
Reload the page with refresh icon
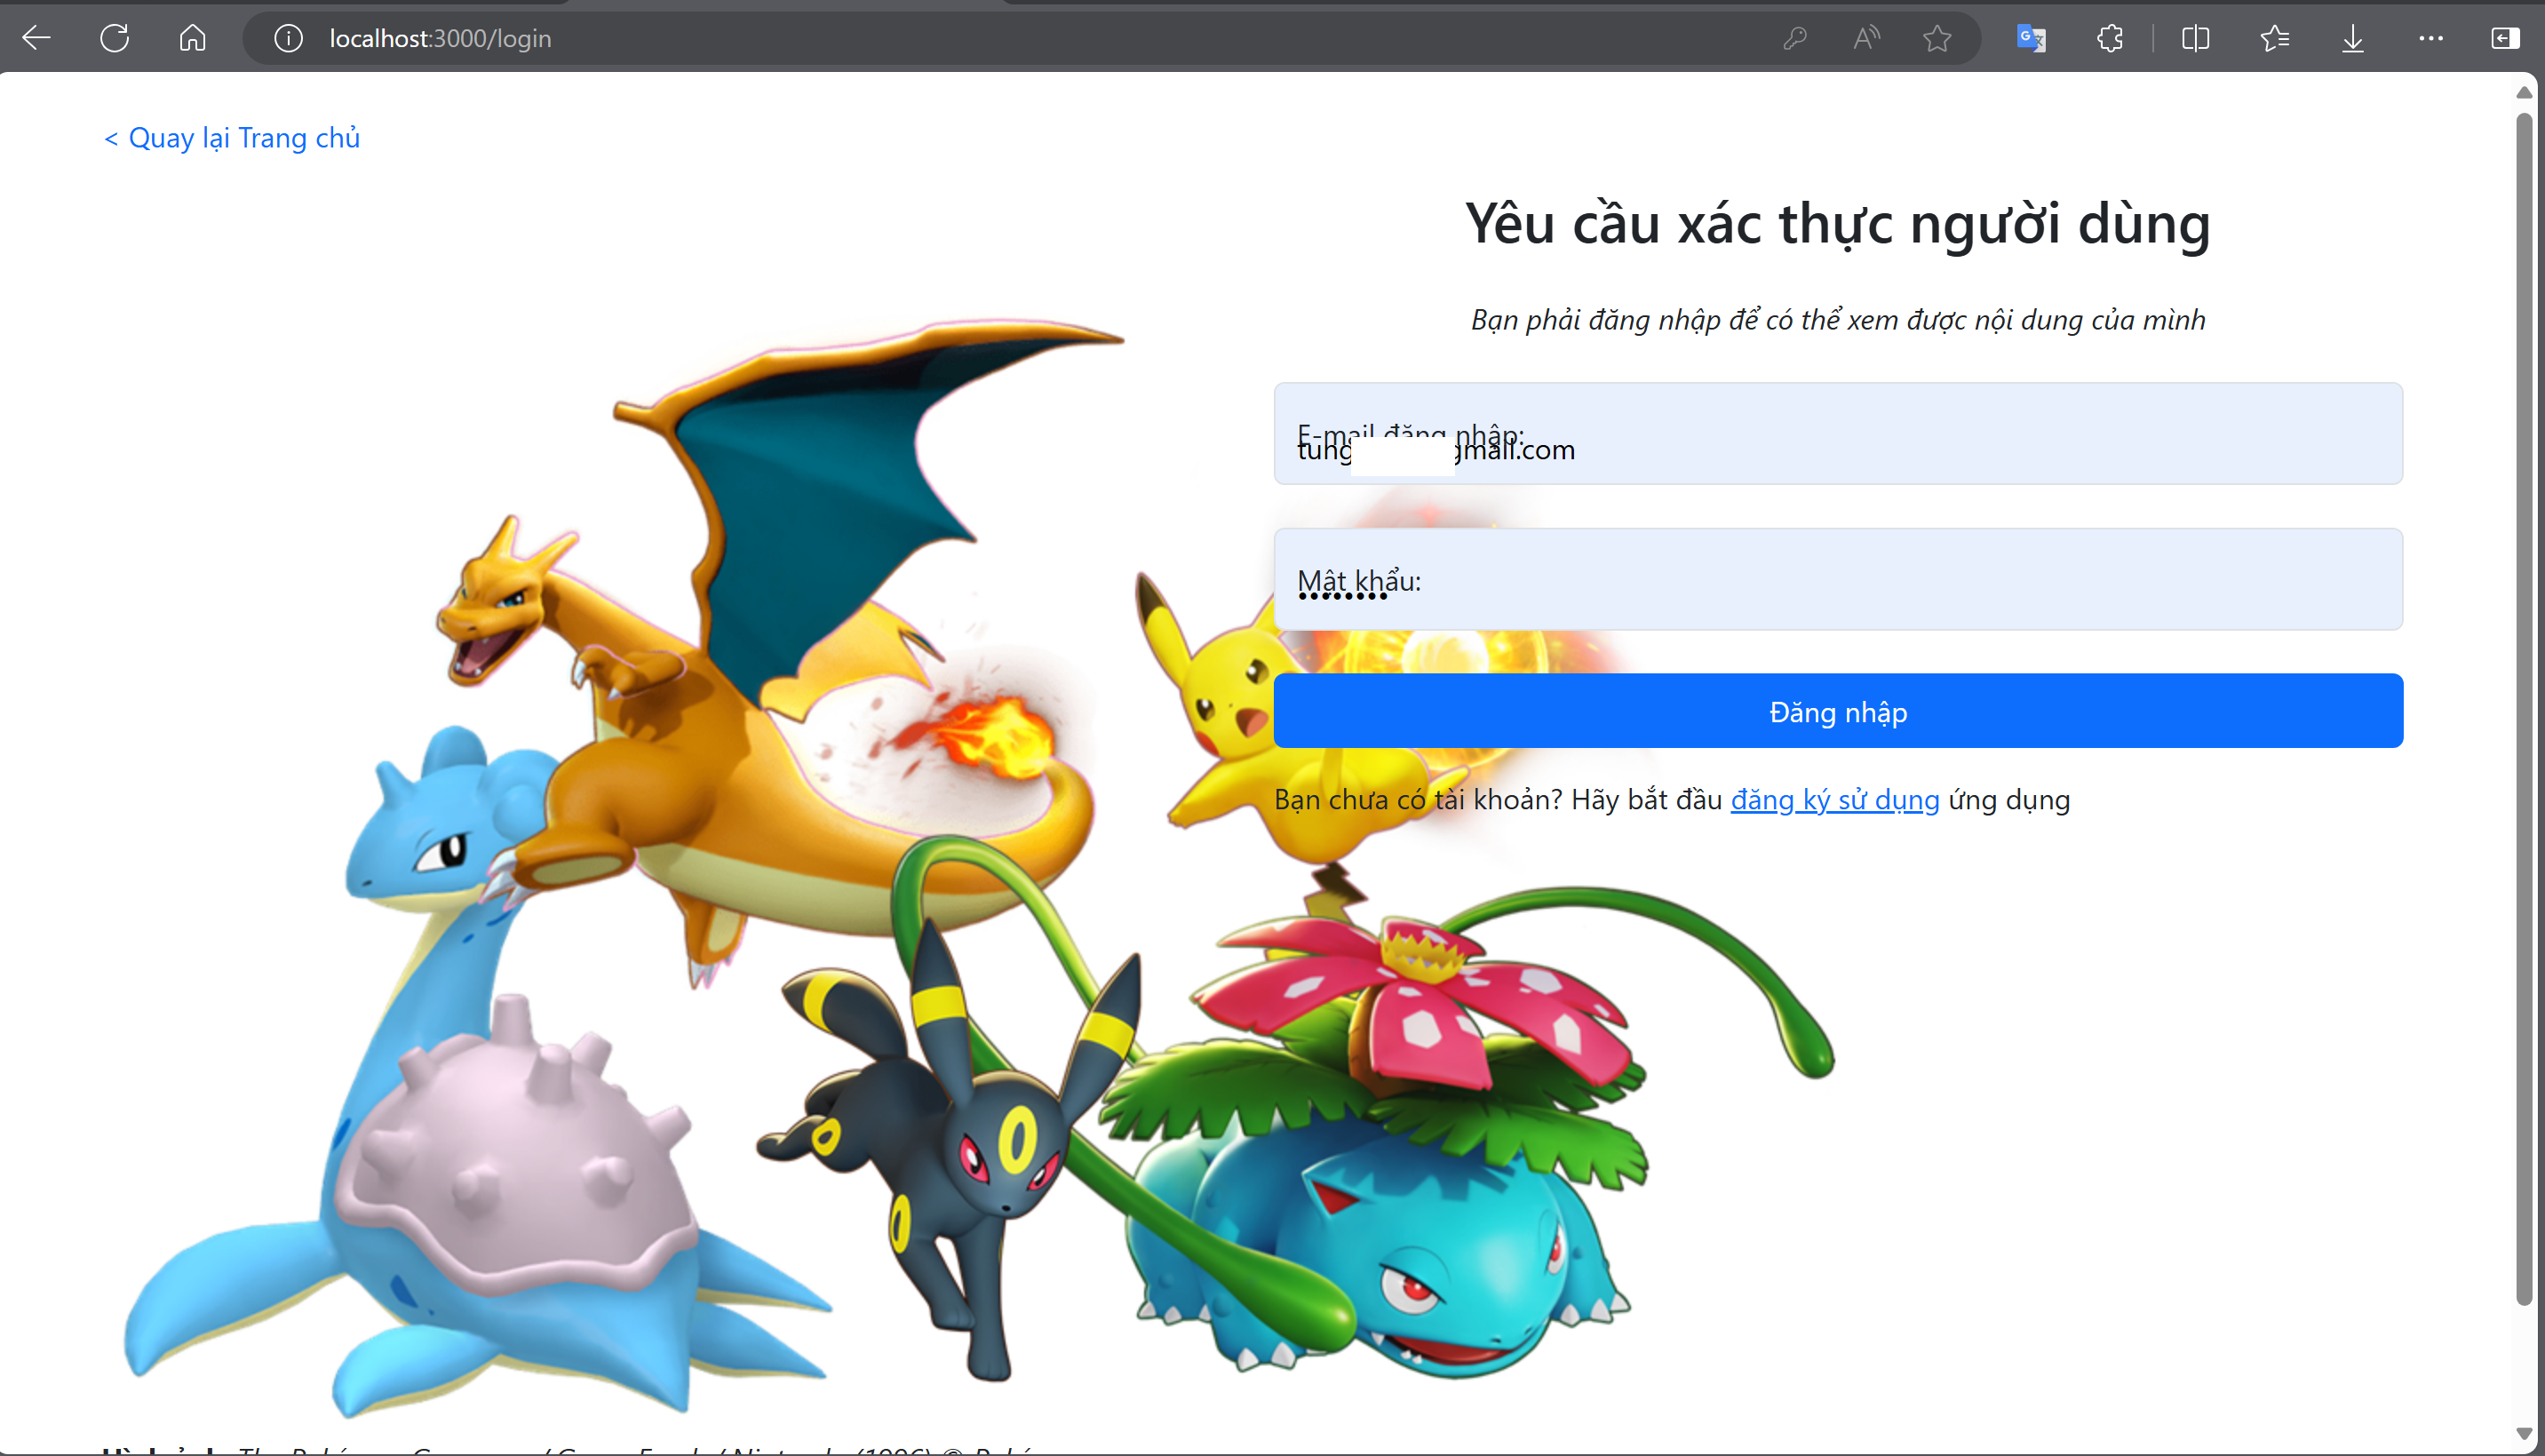coord(115,38)
